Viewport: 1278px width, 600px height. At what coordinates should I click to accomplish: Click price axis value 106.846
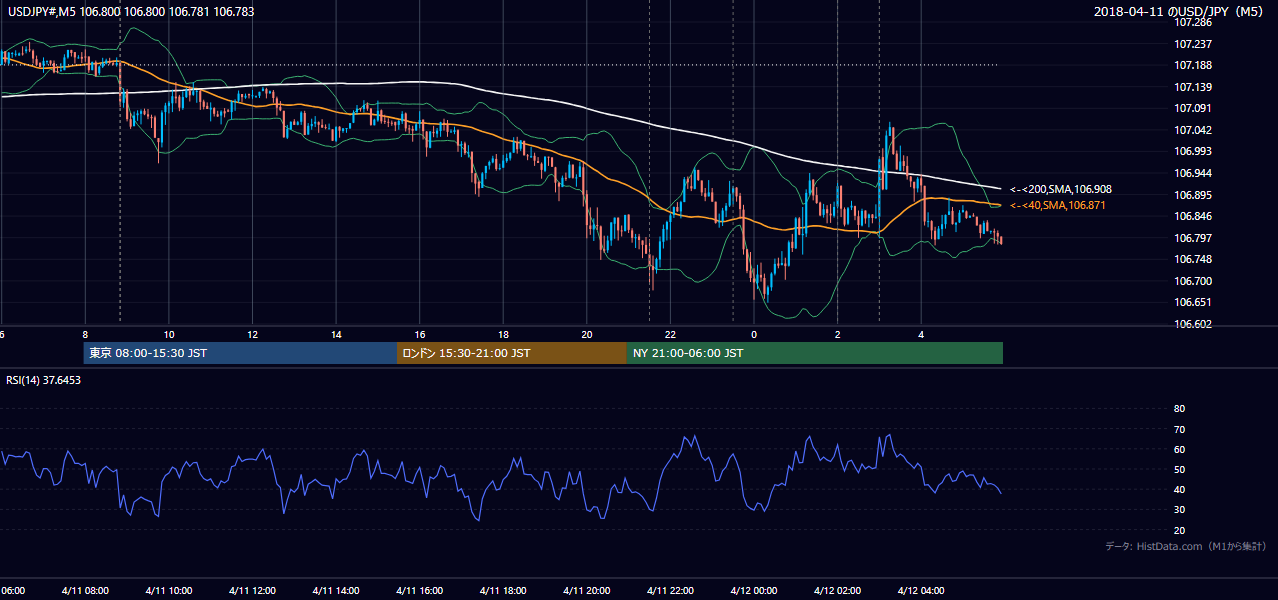[x=1192, y=216]
